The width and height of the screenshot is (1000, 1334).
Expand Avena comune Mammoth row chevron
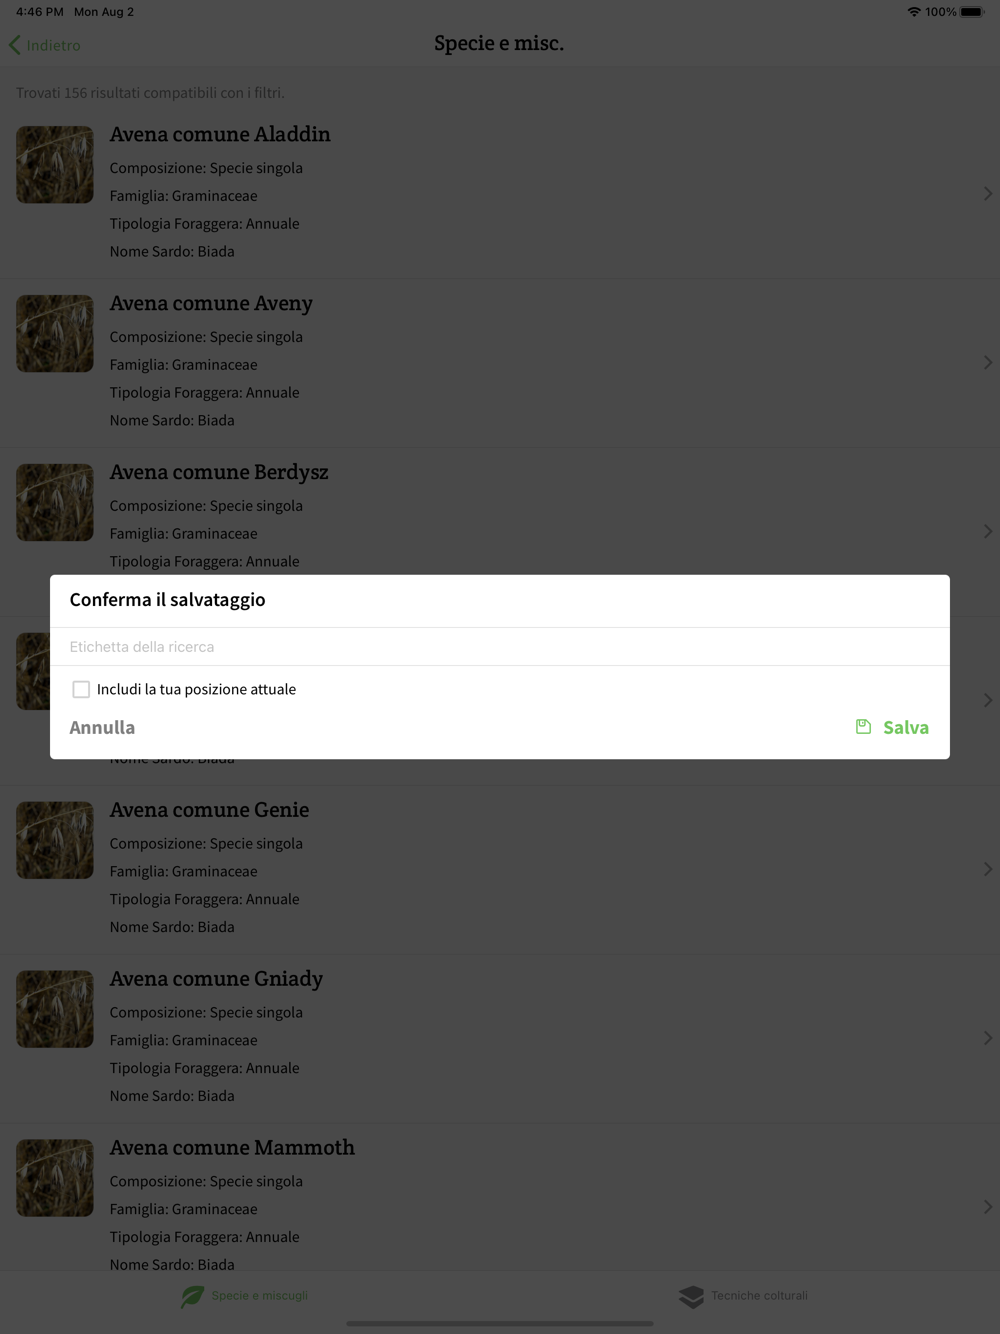(x=987, y=1207)
